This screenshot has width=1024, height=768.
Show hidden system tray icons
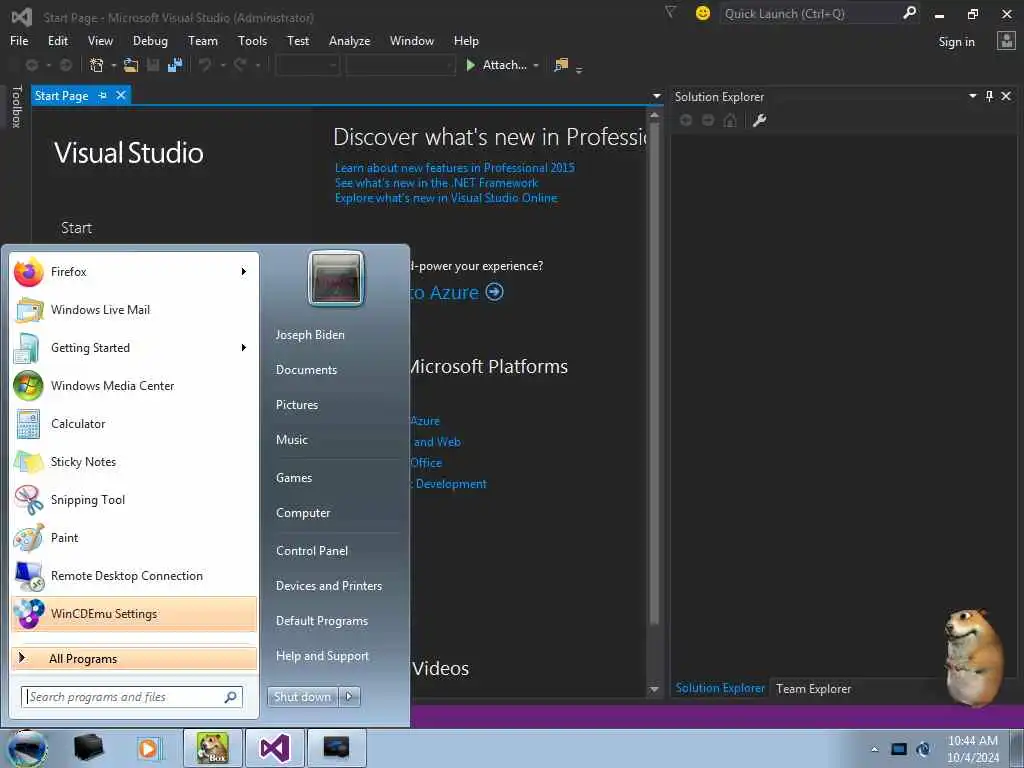coord(874,749)
